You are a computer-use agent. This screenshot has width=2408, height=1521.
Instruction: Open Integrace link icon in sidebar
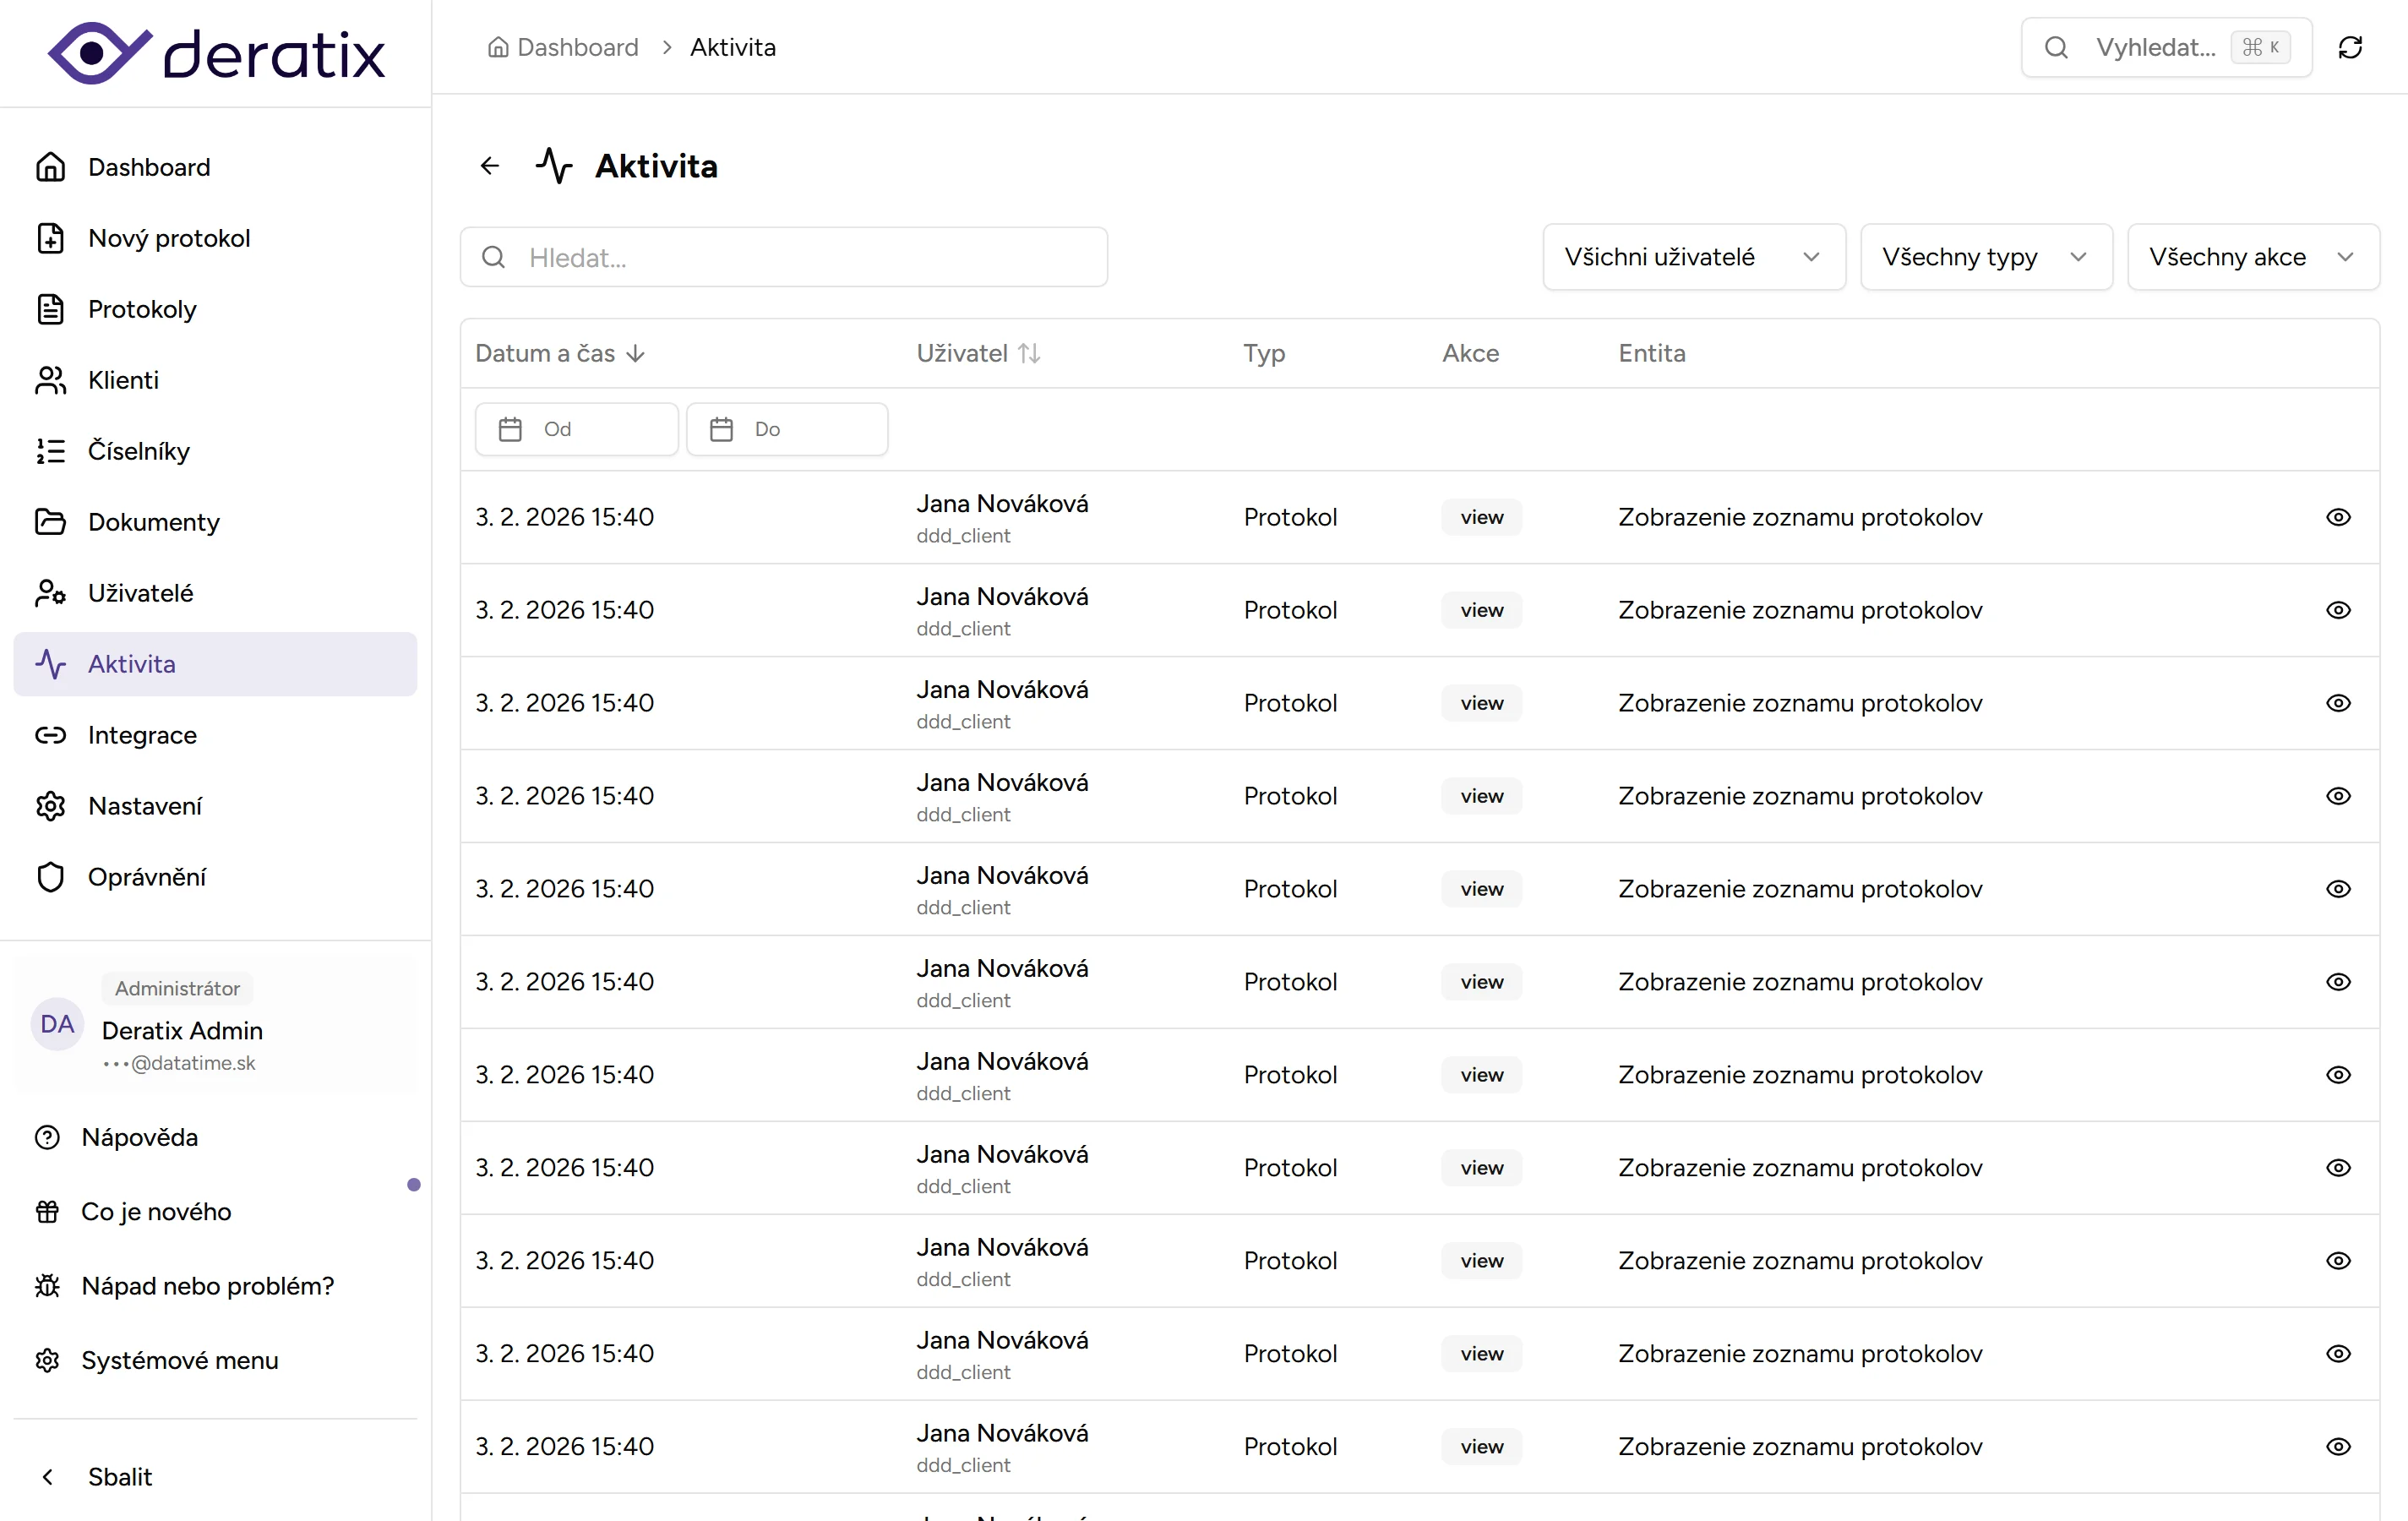pyautogui.click(x=50, y=735)
